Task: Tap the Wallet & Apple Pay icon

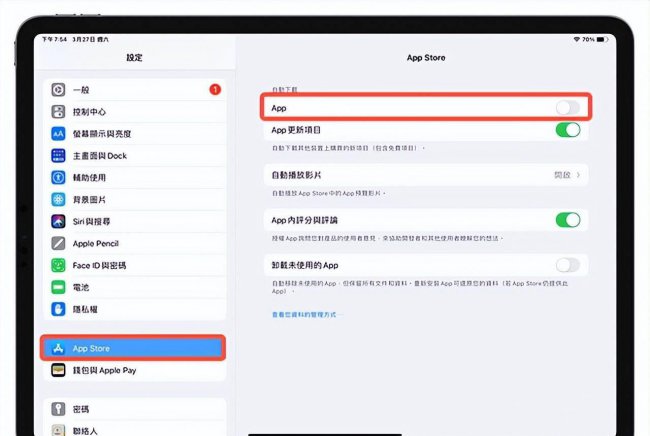Action: click(58, 370)
